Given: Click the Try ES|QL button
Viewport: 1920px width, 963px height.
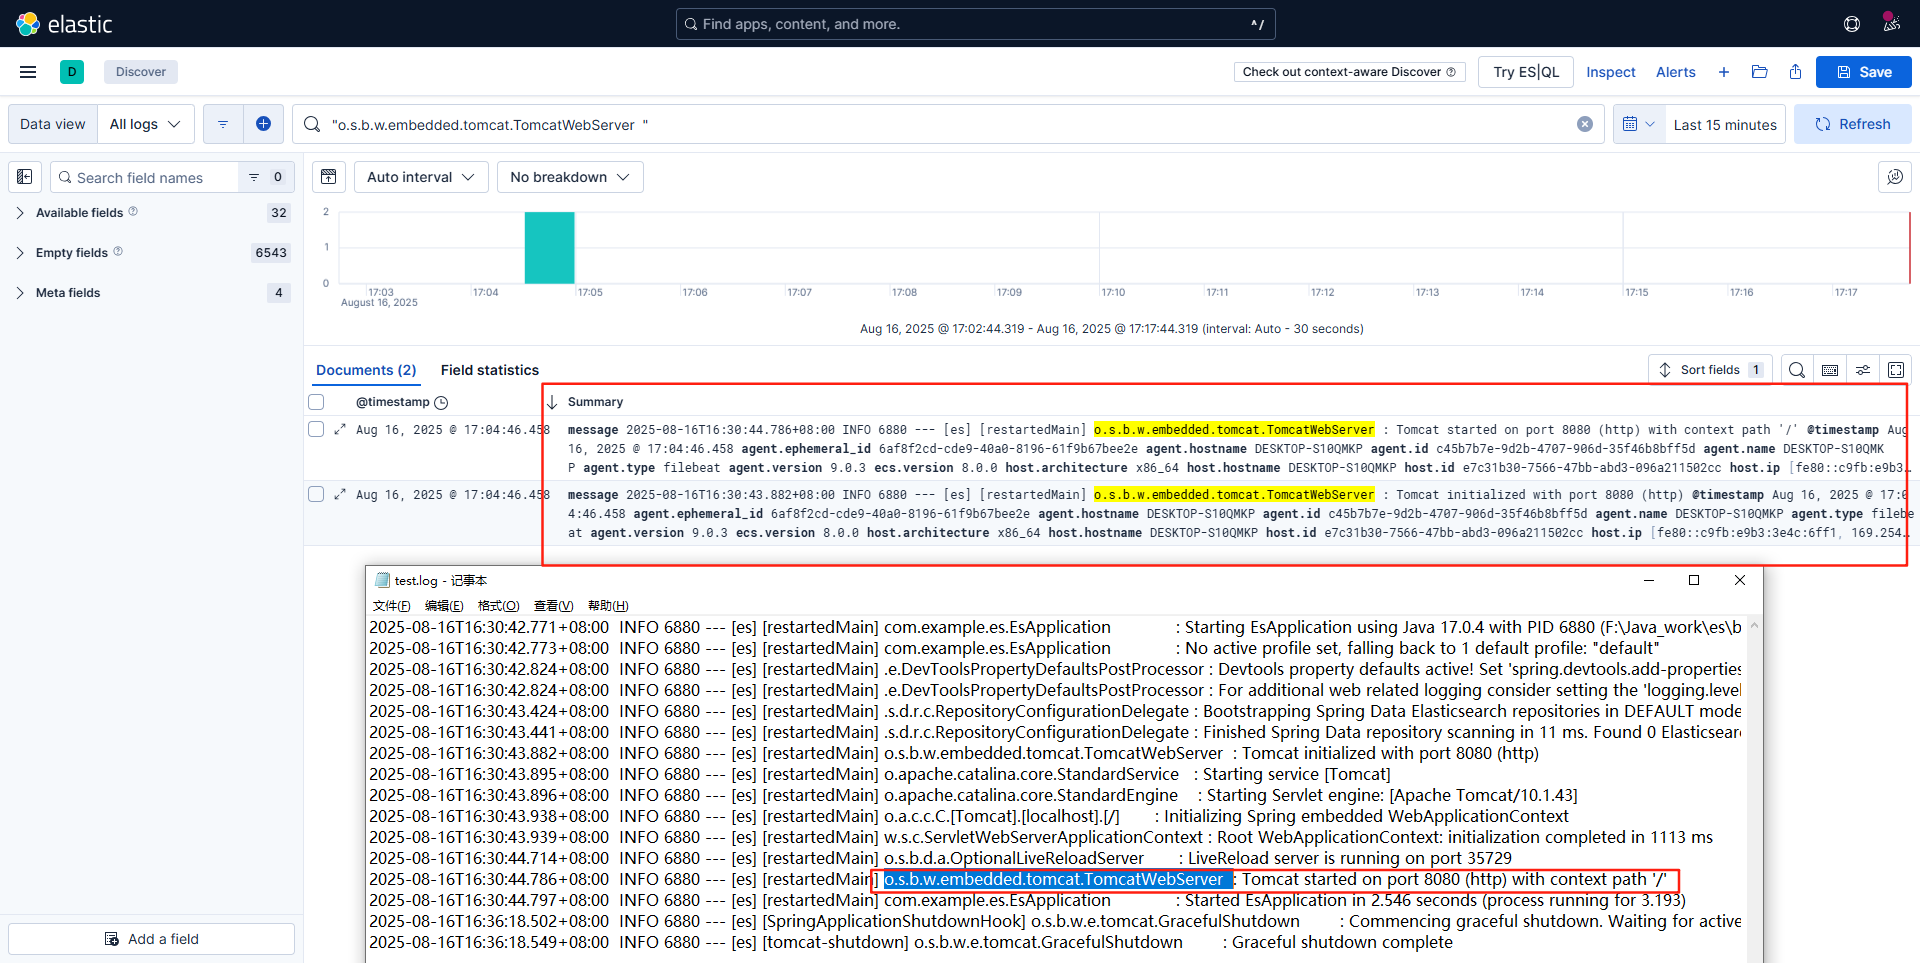Looking at the screenshot, I should pyautogui.click(x=1525, y=72).
